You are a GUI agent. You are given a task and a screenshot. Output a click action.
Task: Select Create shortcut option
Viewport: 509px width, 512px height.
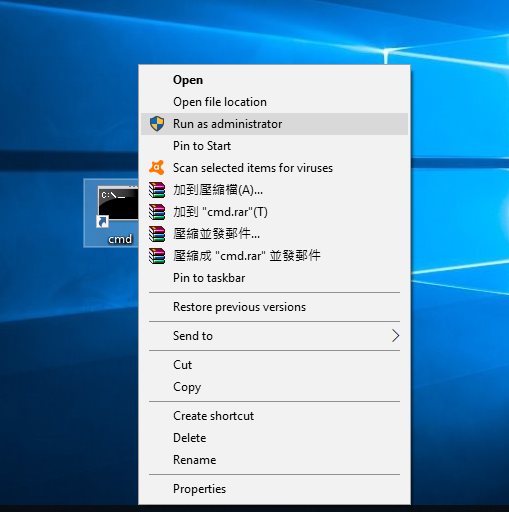(274, 416)
